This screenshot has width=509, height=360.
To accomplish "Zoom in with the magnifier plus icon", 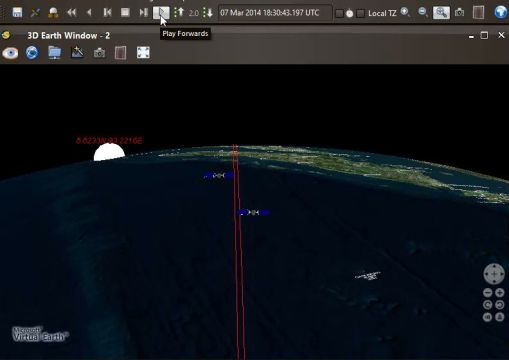I will (x=405, y=13).
